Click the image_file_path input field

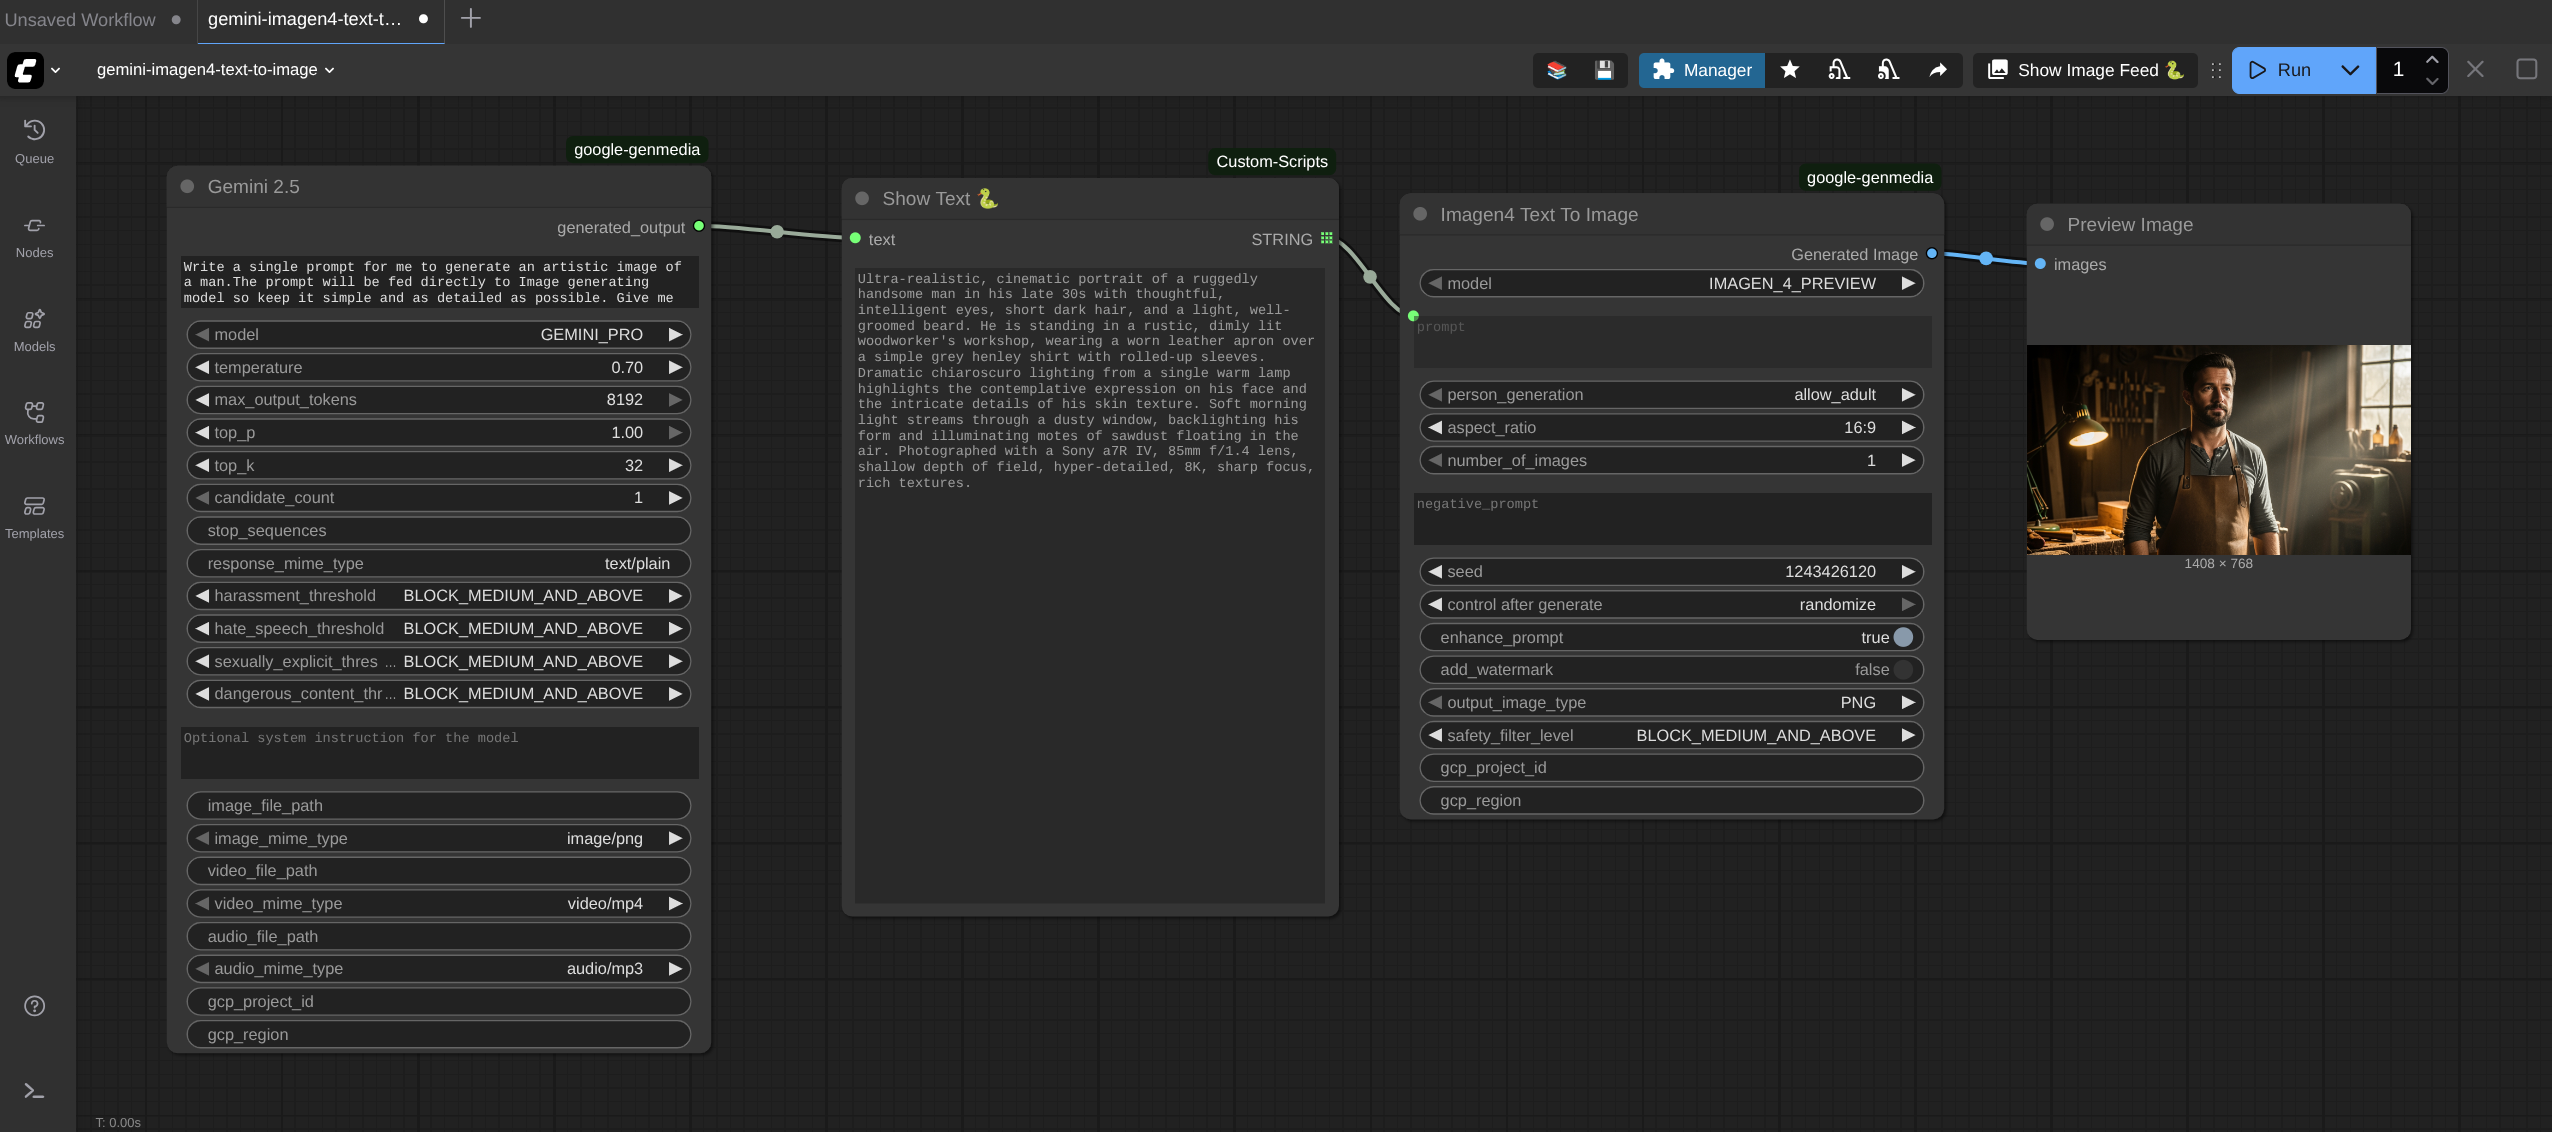coord(438,806)
